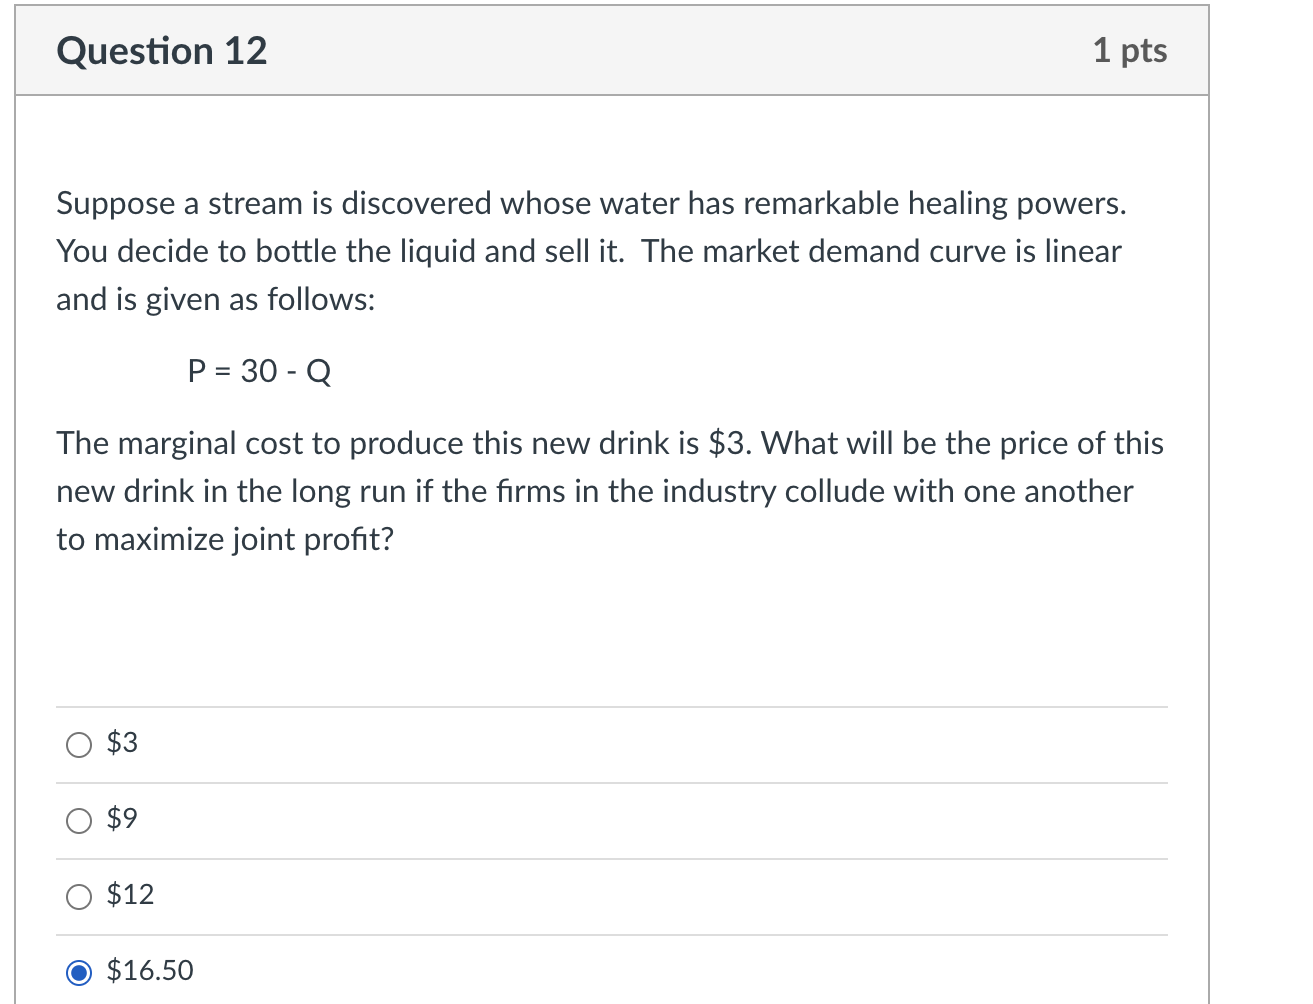Choose the $12 answer choice

[x=78, y=896]
